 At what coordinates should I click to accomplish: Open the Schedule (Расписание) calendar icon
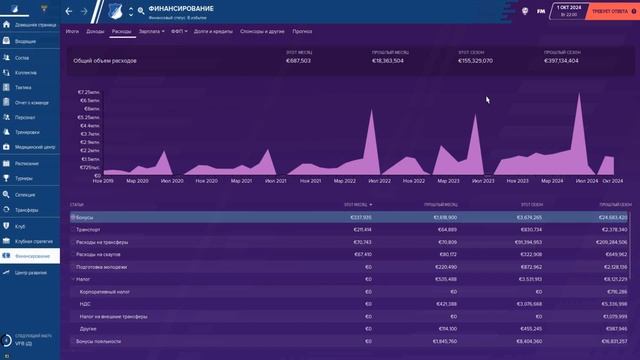tap(6, 164)
